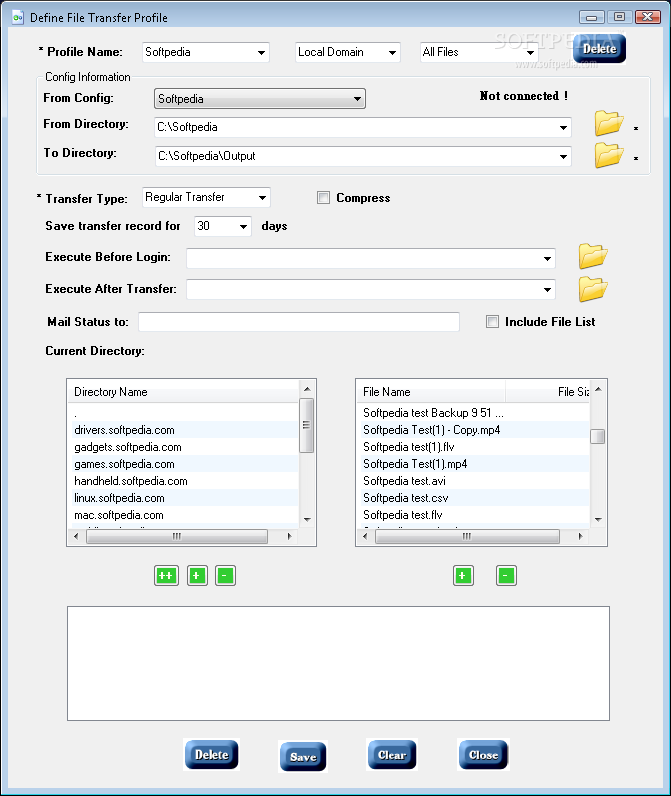Image resolution: width=671 pixels, height=796 pixels.
Task: Open the All Files filter dropdown
Action: [530, 52]
